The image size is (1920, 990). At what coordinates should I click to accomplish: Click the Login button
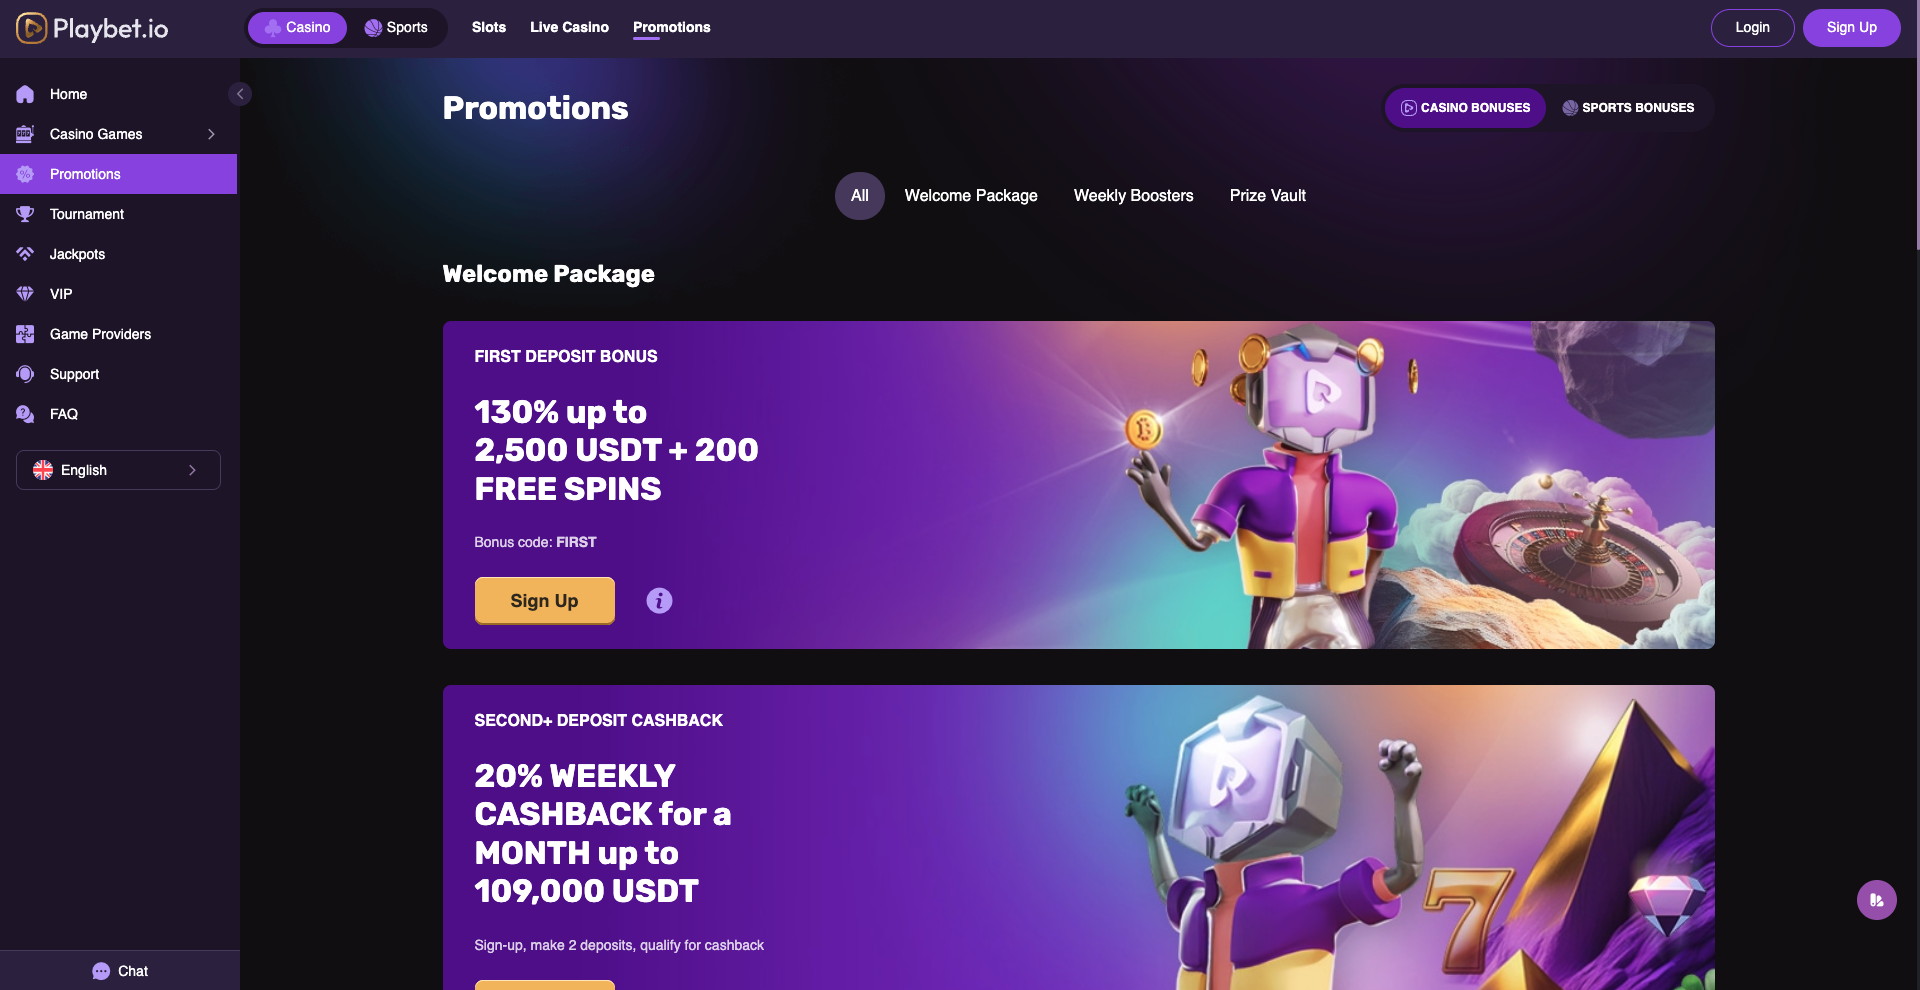point(1752,28)
